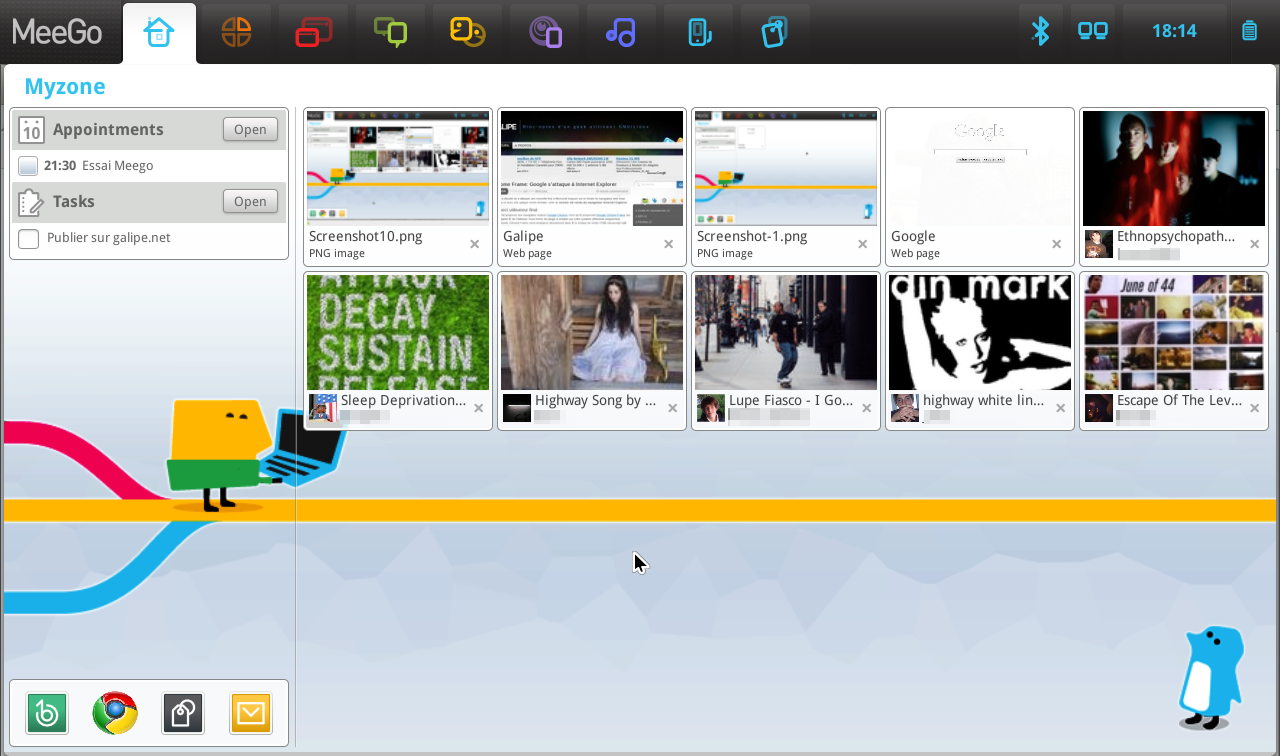Screen dimensions: 1280x756
Task: Open the Media music note panel
Action: click(620, 32)
